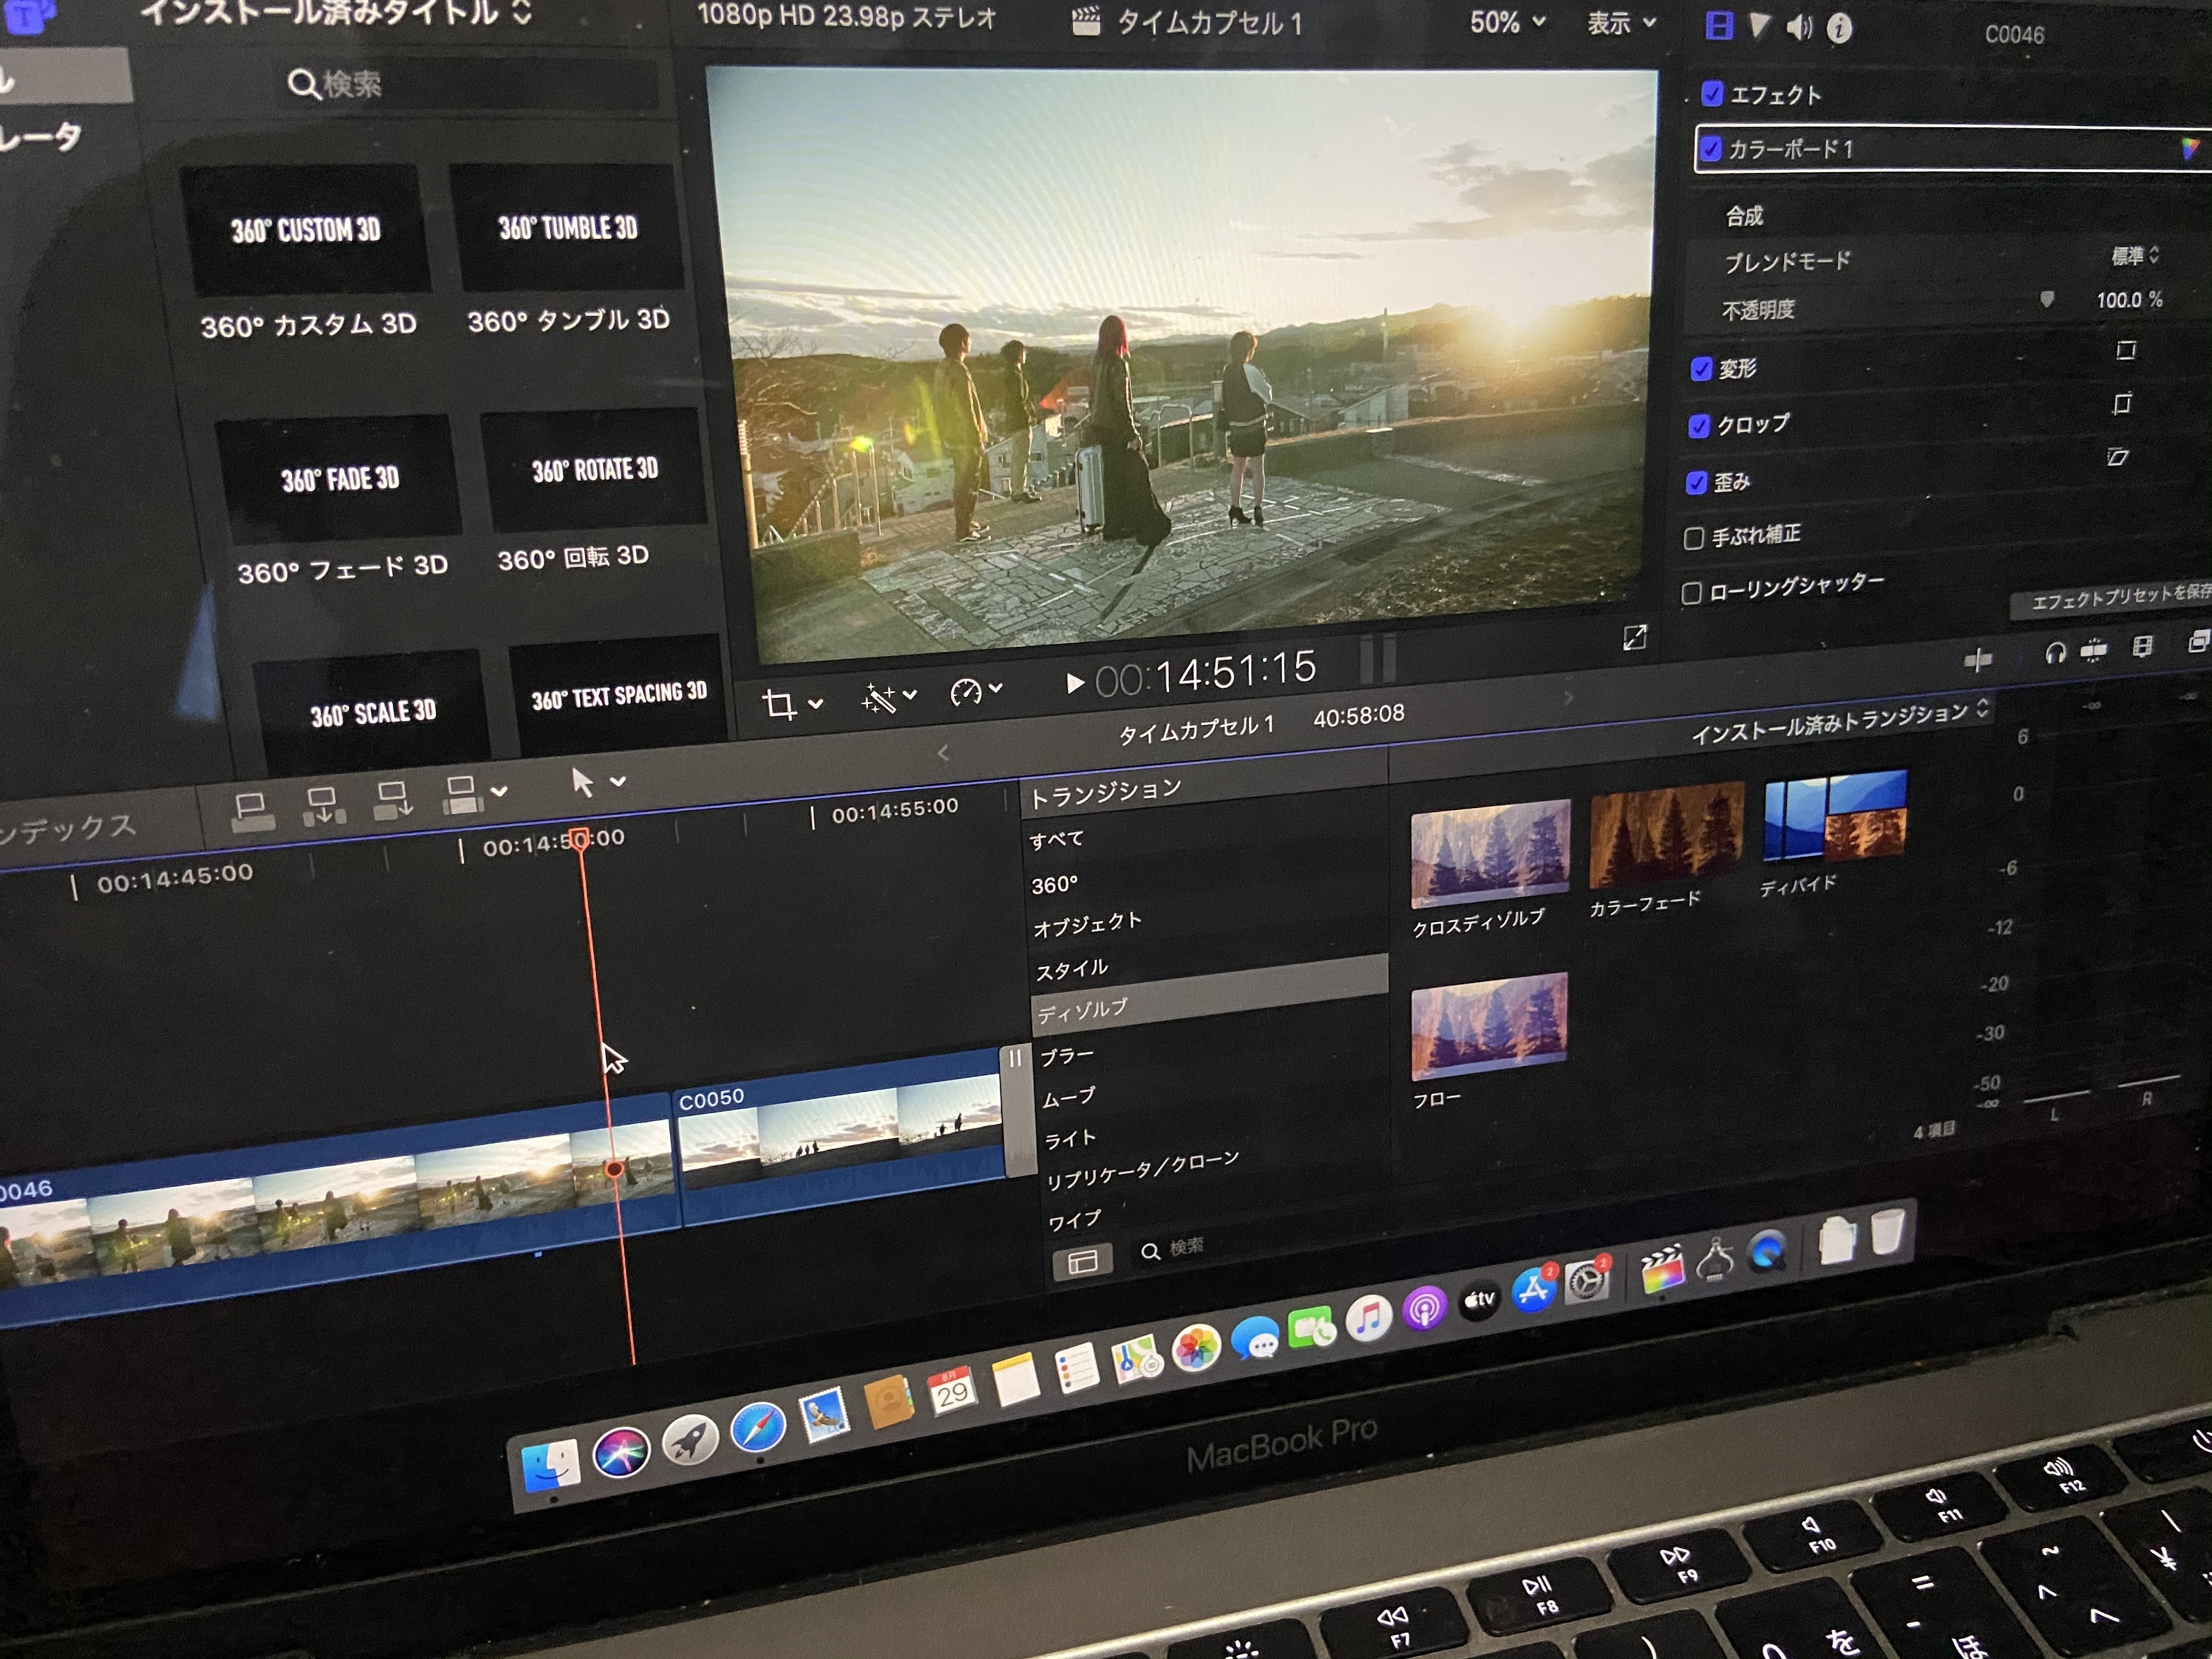Enable the ローリングシャッター checkbox
Screen dimensions: 2212x1659
coord(1691,594)
